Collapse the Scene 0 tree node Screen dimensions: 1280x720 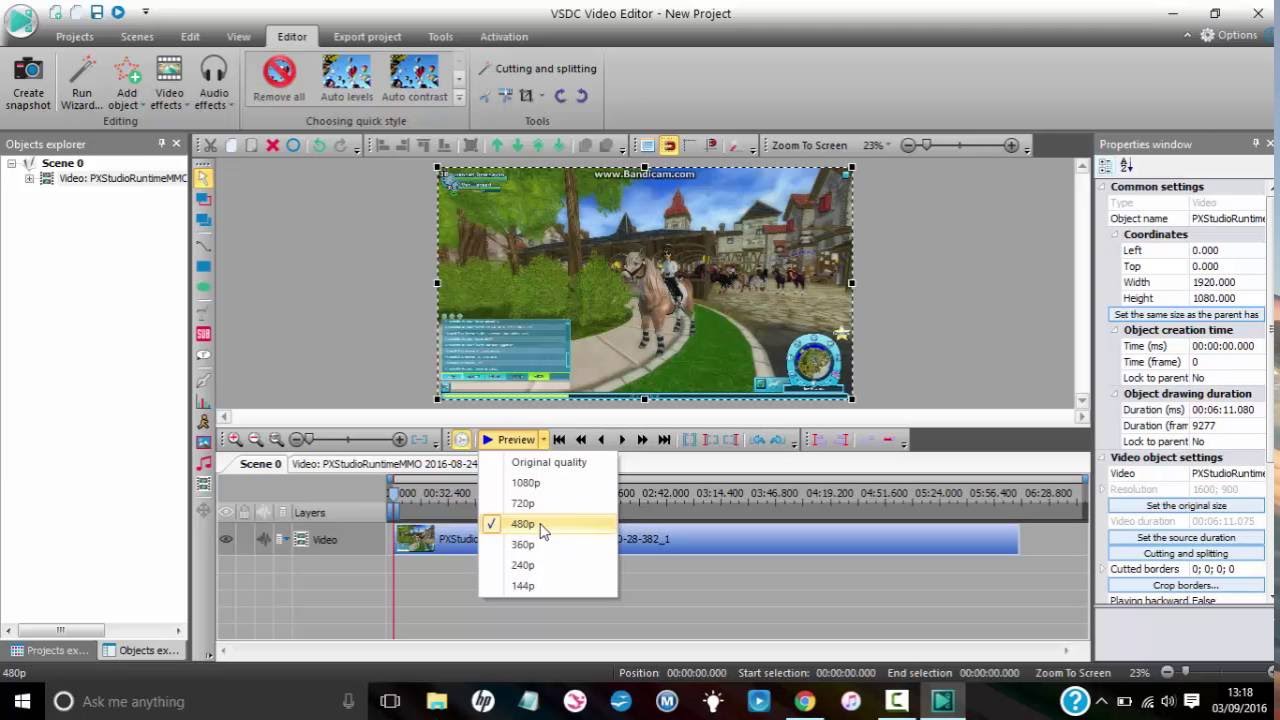pyautogui.click(x=12, y=163)
